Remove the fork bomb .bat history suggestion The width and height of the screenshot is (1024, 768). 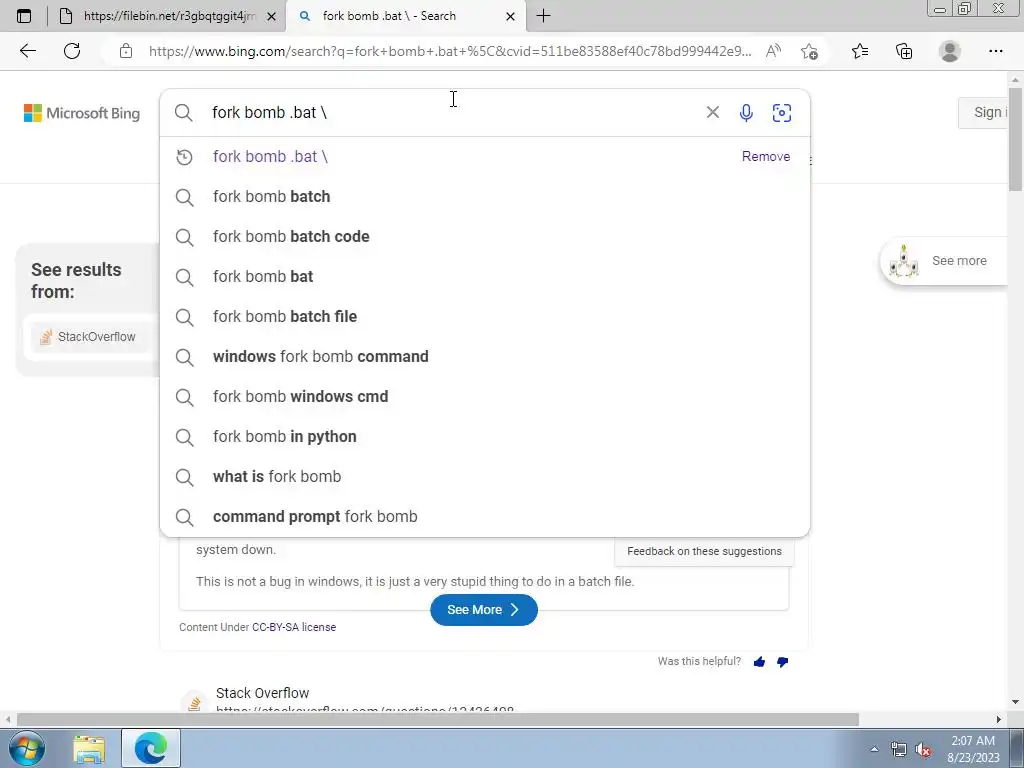tap(765, 157)
